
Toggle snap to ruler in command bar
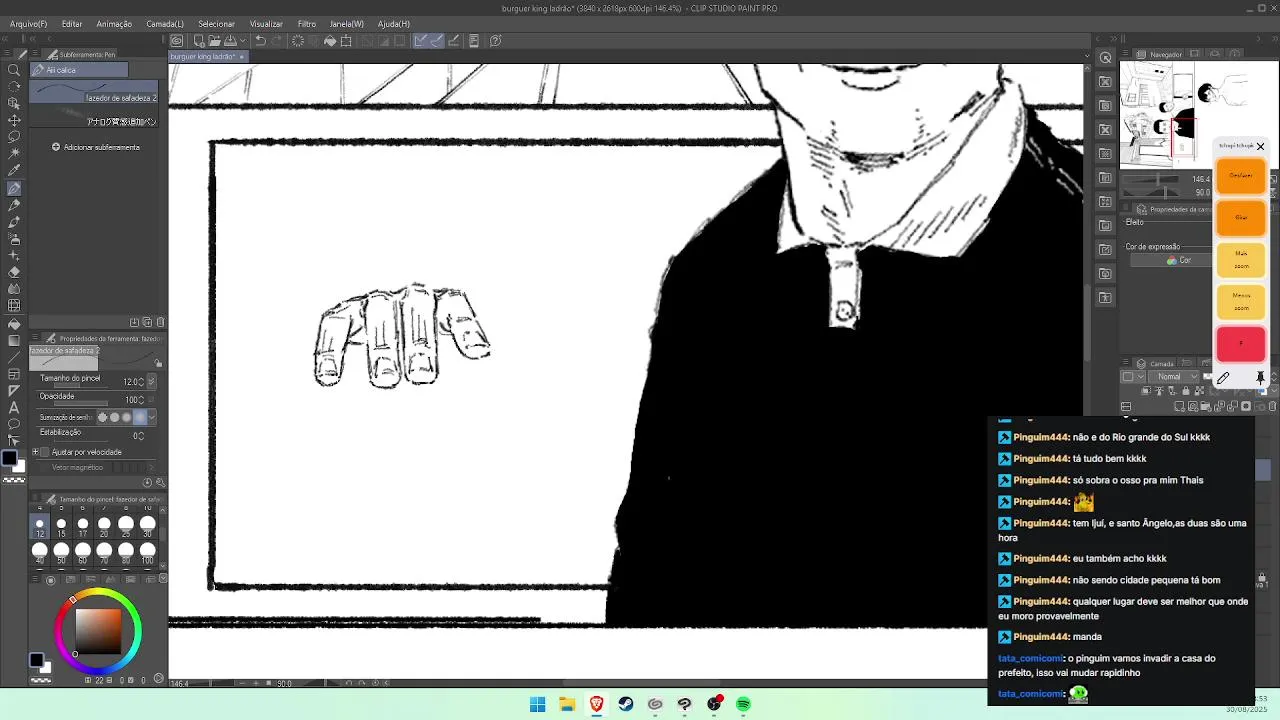(421, 41)
